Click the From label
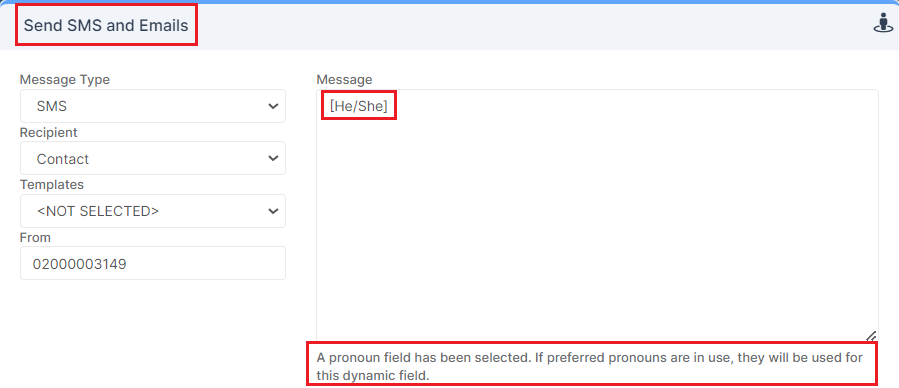 36,237
